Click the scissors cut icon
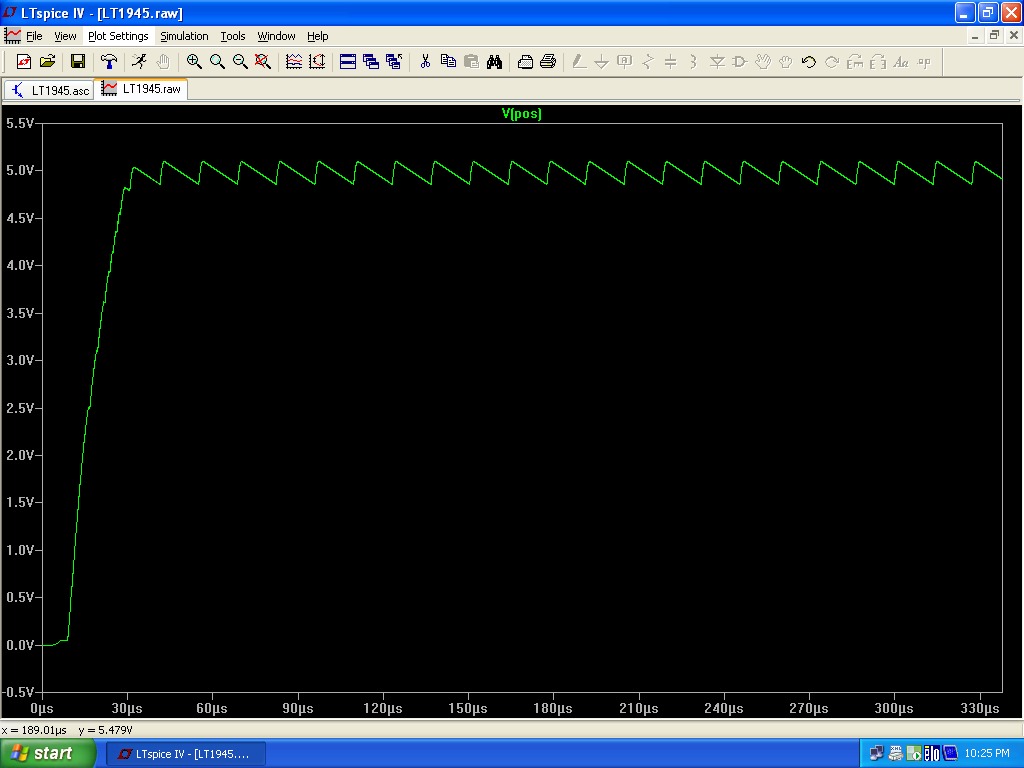 point(425,61)
